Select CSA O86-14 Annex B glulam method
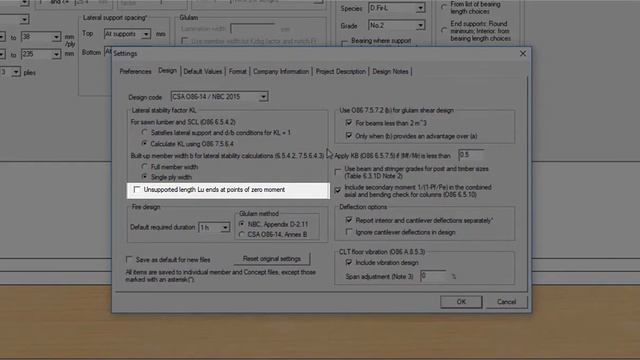640x360 pixels. point(242,235)
